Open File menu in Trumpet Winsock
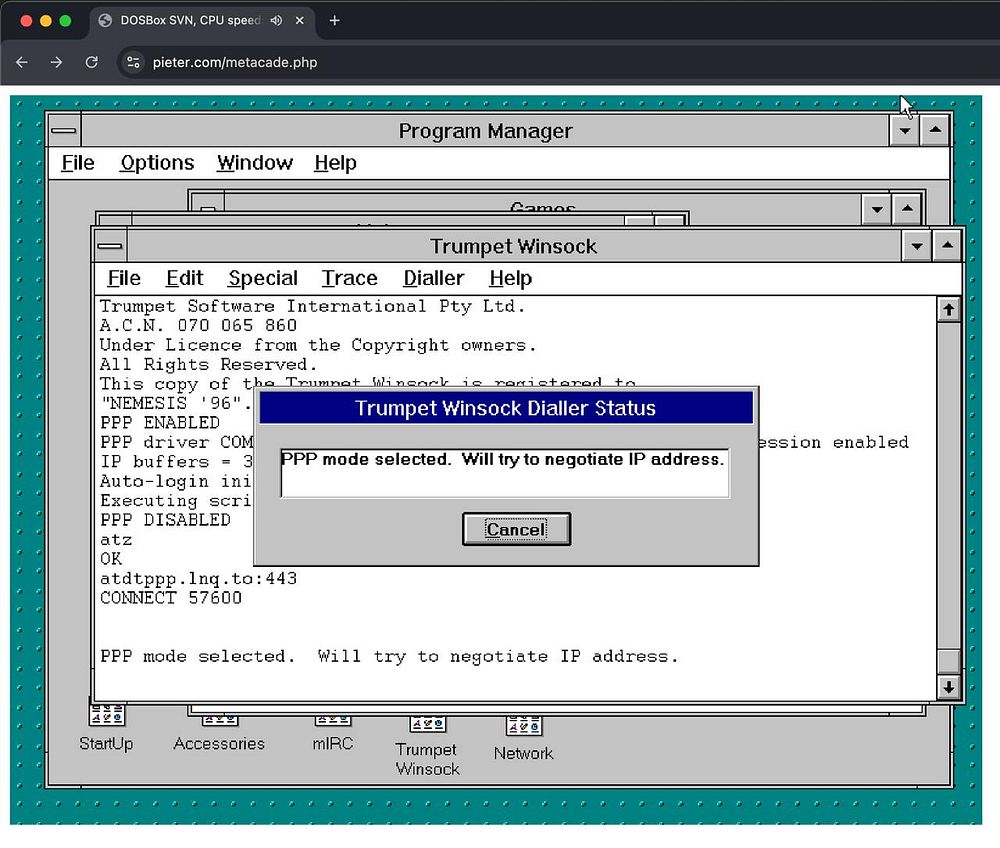The height and width of the screenshot is (848, 1000). 124,279
